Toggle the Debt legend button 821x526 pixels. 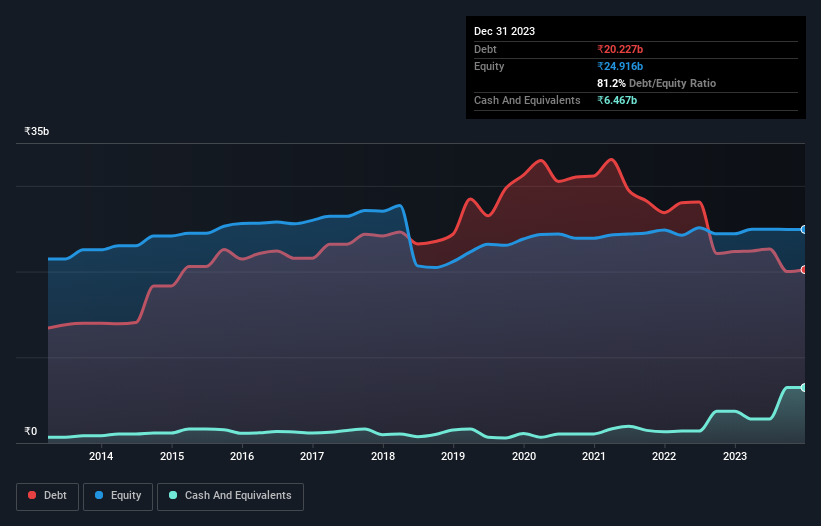(x=48, y=496)
